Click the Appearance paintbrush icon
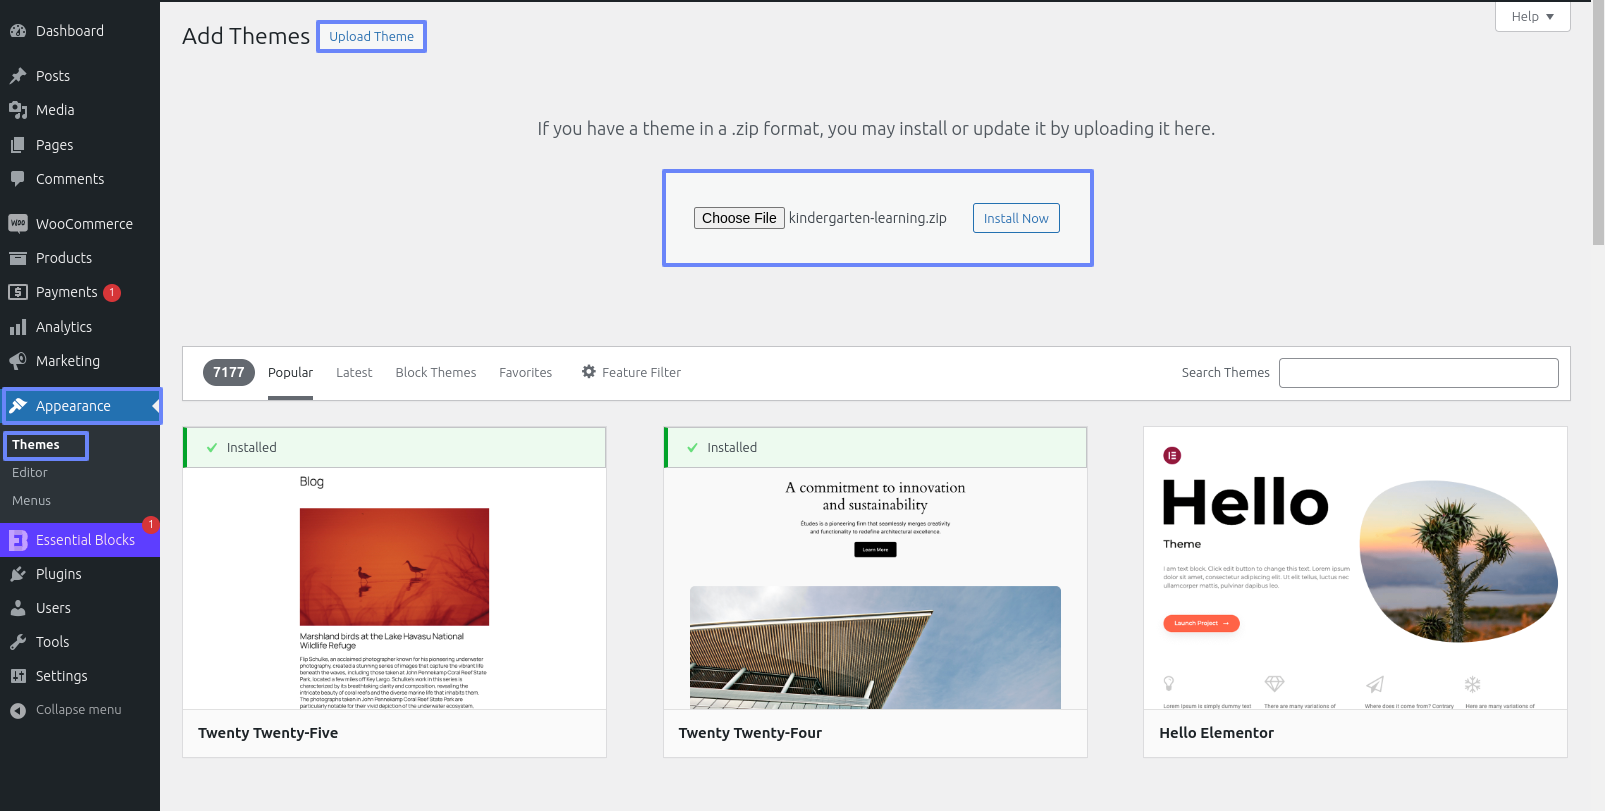Image resolution: width=1605 pixels, height=811 pixels. point(18,406)
